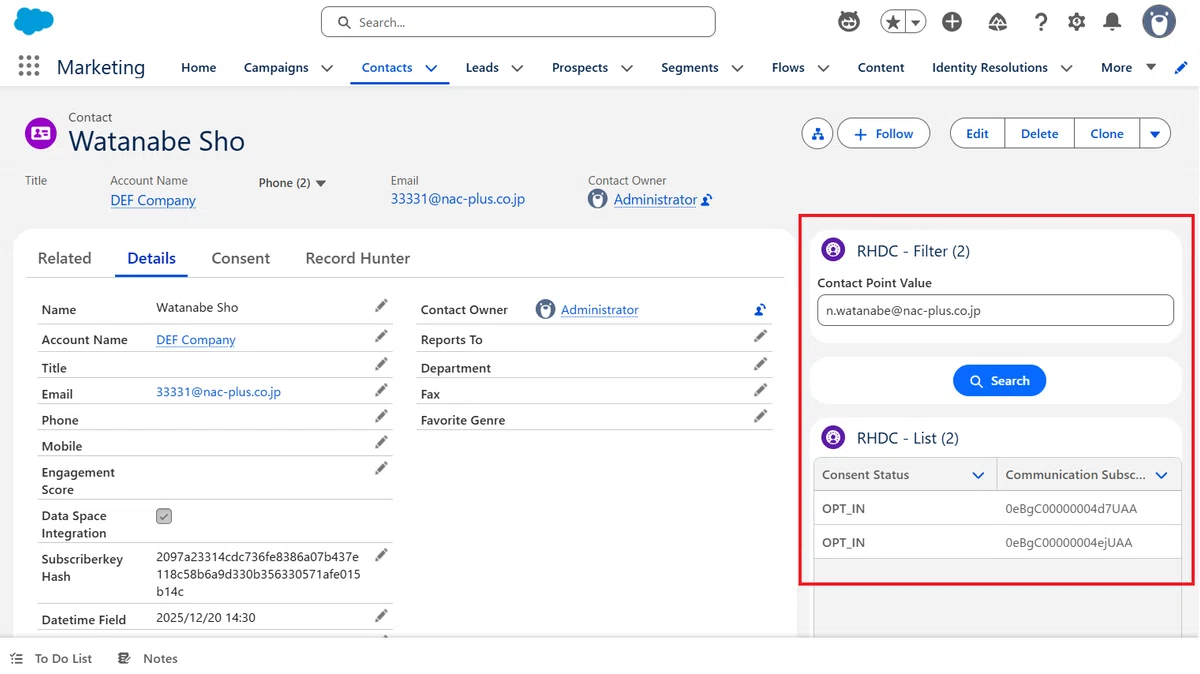Edit the Engagement Score pencil

381,468
